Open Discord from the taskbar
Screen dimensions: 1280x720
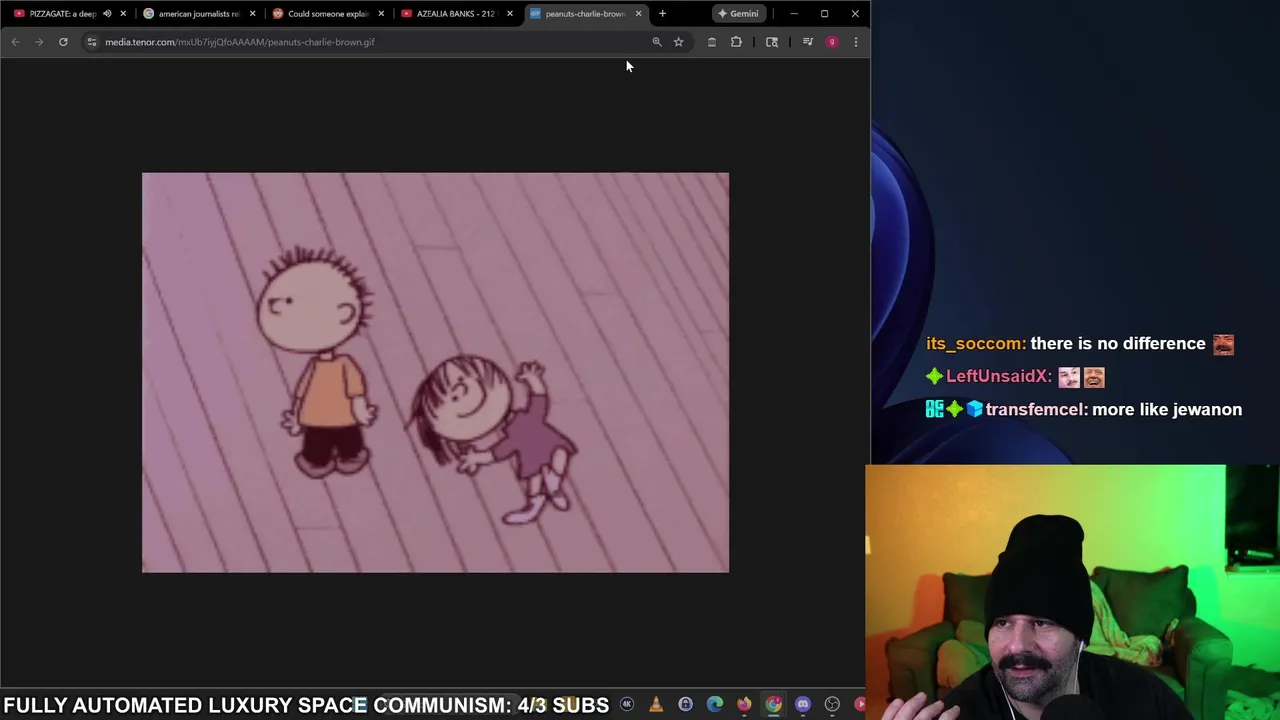[x=803, y=705]
